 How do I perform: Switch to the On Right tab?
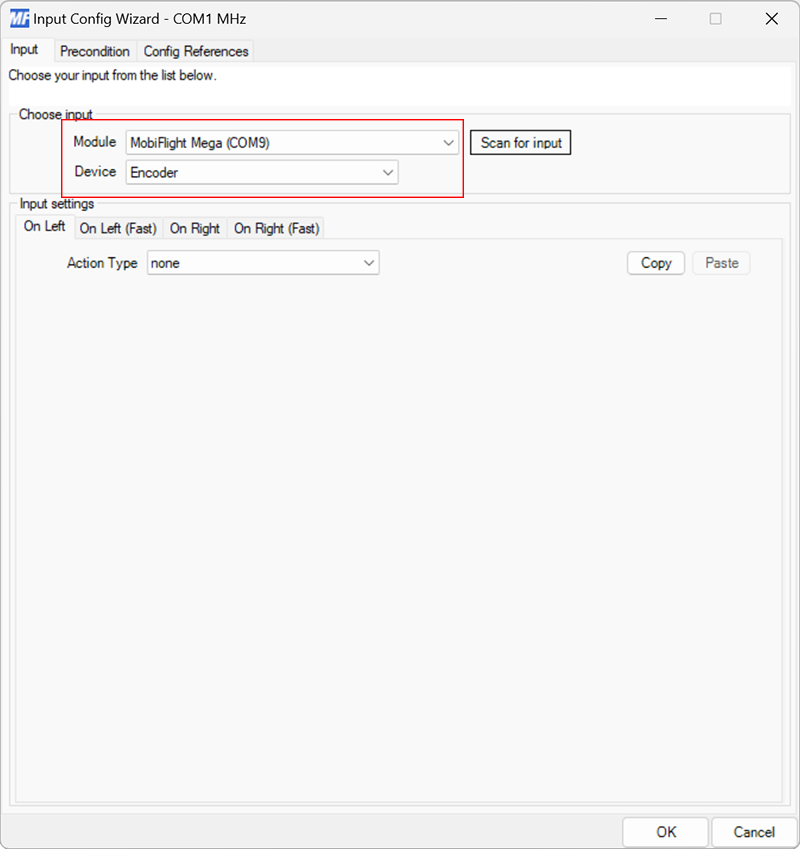tap(195, 228)
